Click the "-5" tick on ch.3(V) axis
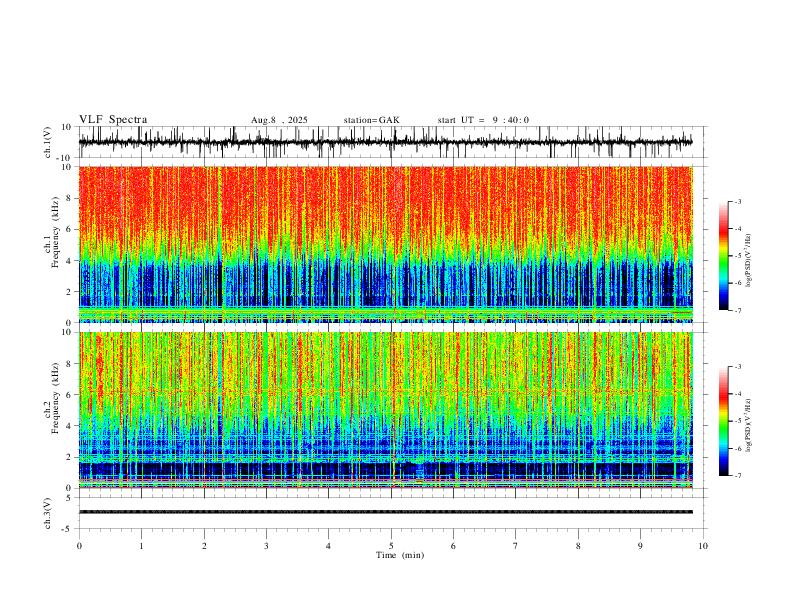This screenshot has width=792, height=612. (68, 529)
